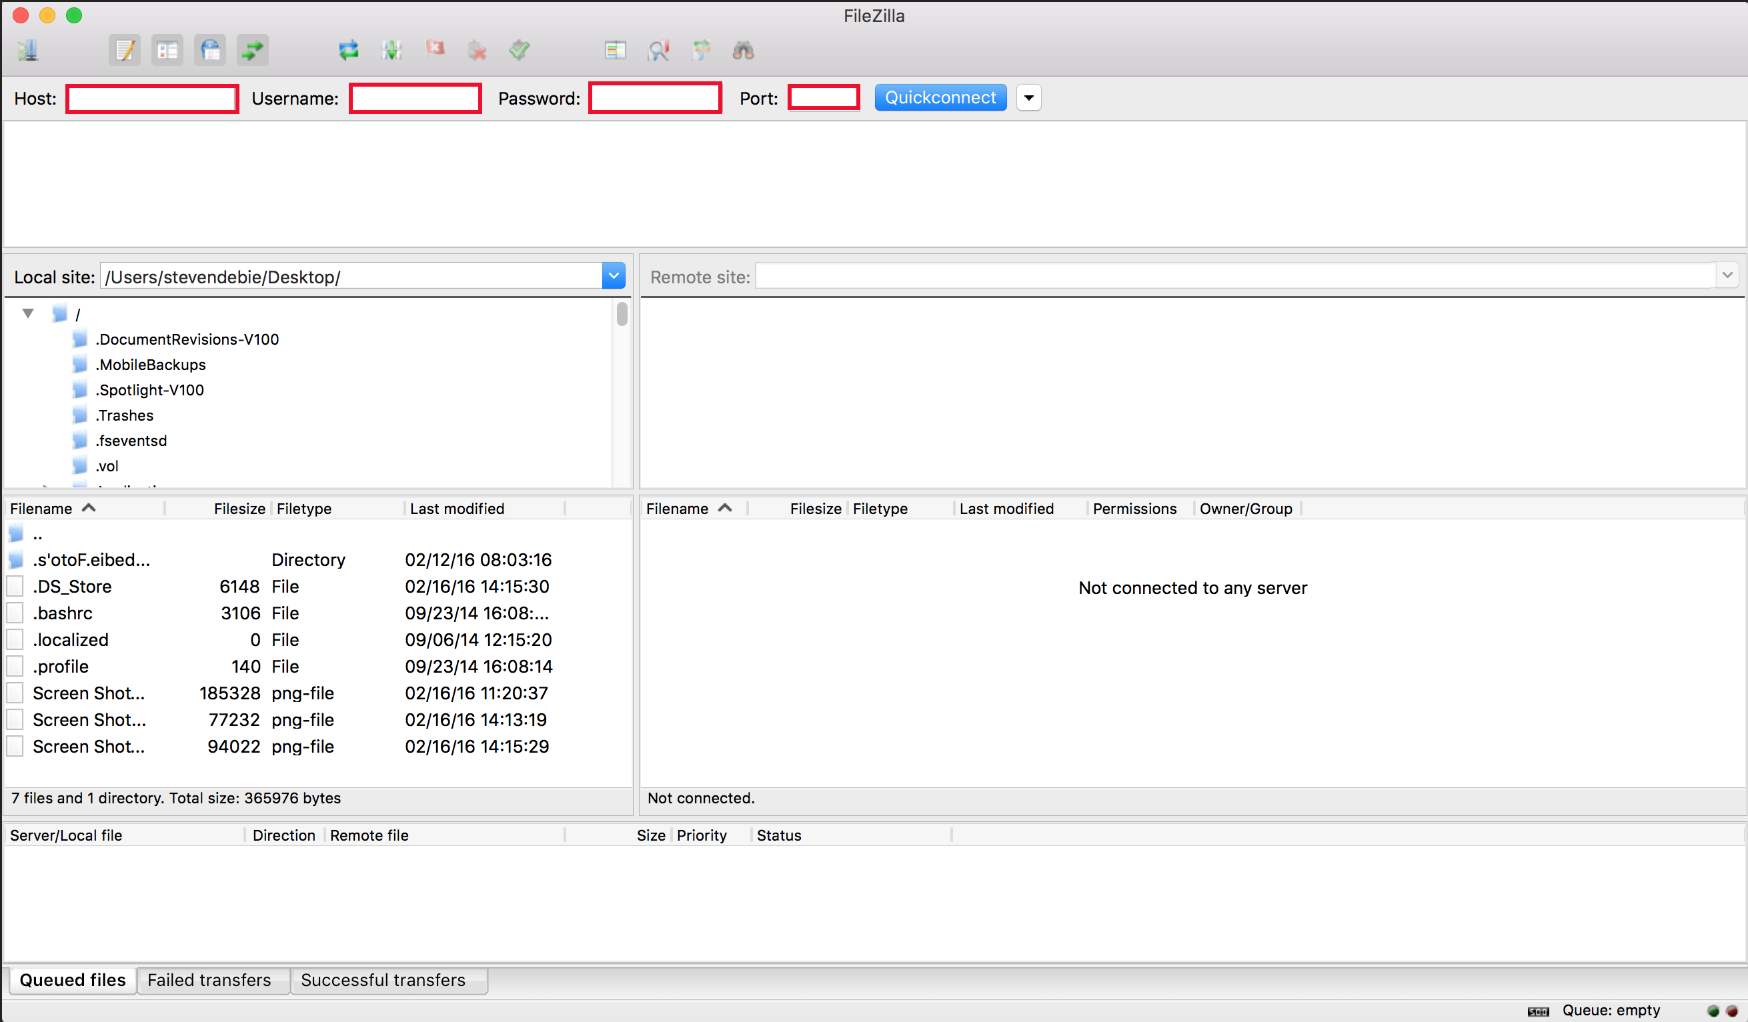
Task: Select the .s'otoF.eibed... directory row
Action: point(318,560)
